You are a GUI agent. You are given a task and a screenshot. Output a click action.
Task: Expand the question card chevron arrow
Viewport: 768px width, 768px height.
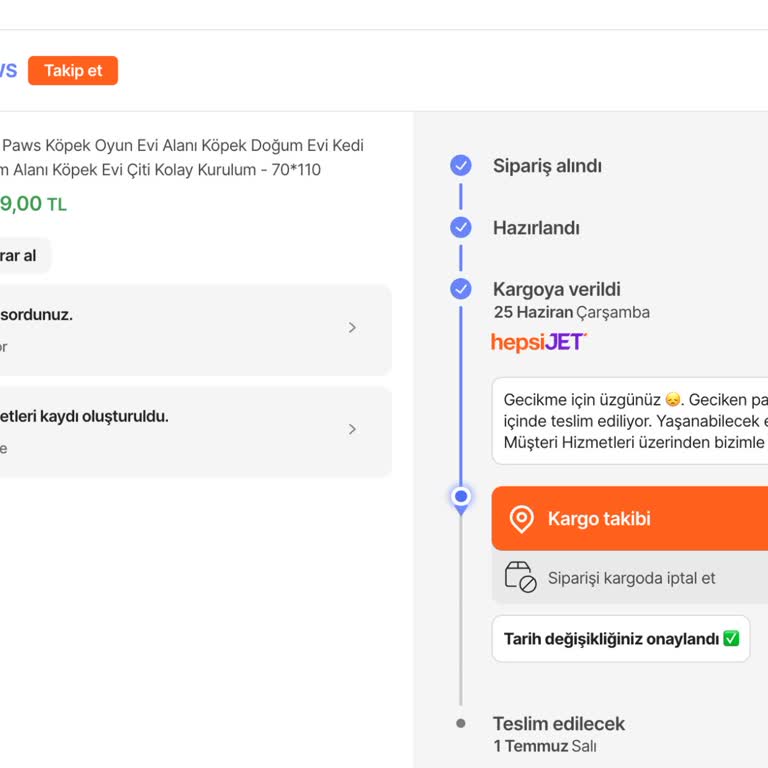pyautogui.click(x=352, y=328)
